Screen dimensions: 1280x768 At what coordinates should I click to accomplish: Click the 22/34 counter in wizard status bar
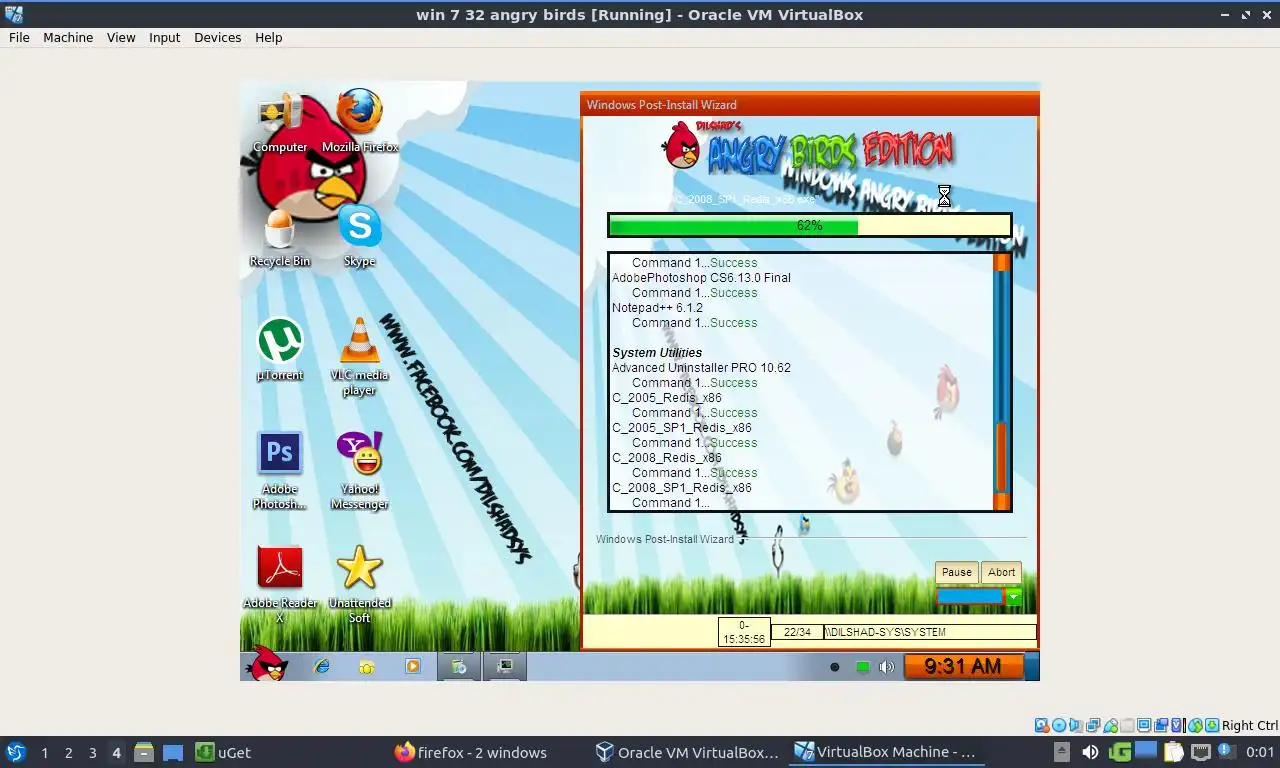[x=797, y=632]
